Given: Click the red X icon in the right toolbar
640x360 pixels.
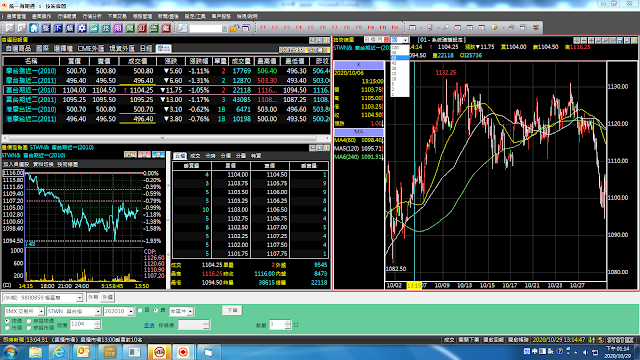Looking at the screenshot, I should pos(536,27).
